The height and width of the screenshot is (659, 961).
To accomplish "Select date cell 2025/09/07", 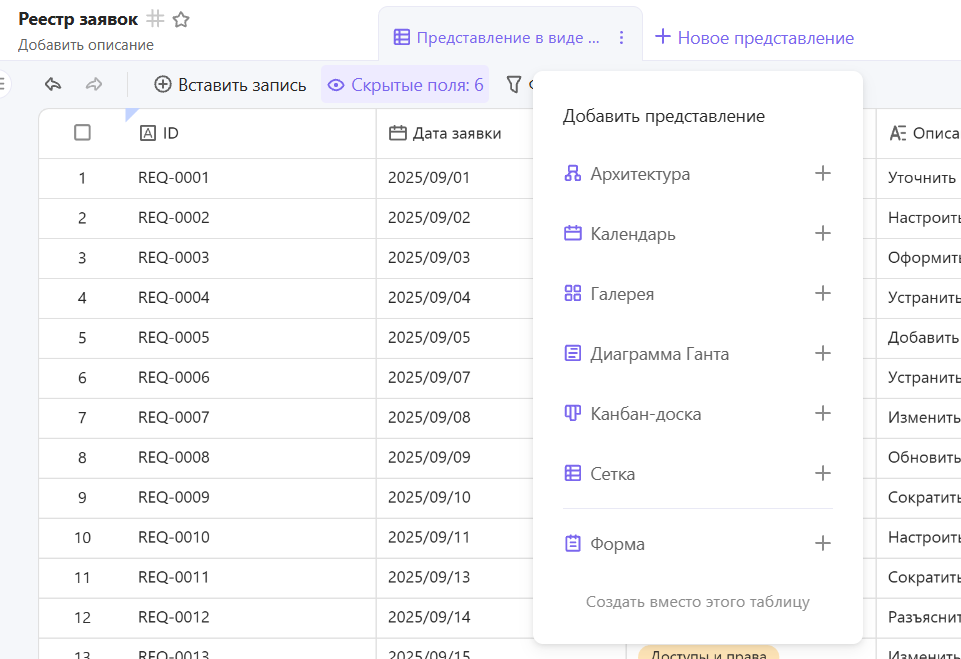I will (455, 378).
